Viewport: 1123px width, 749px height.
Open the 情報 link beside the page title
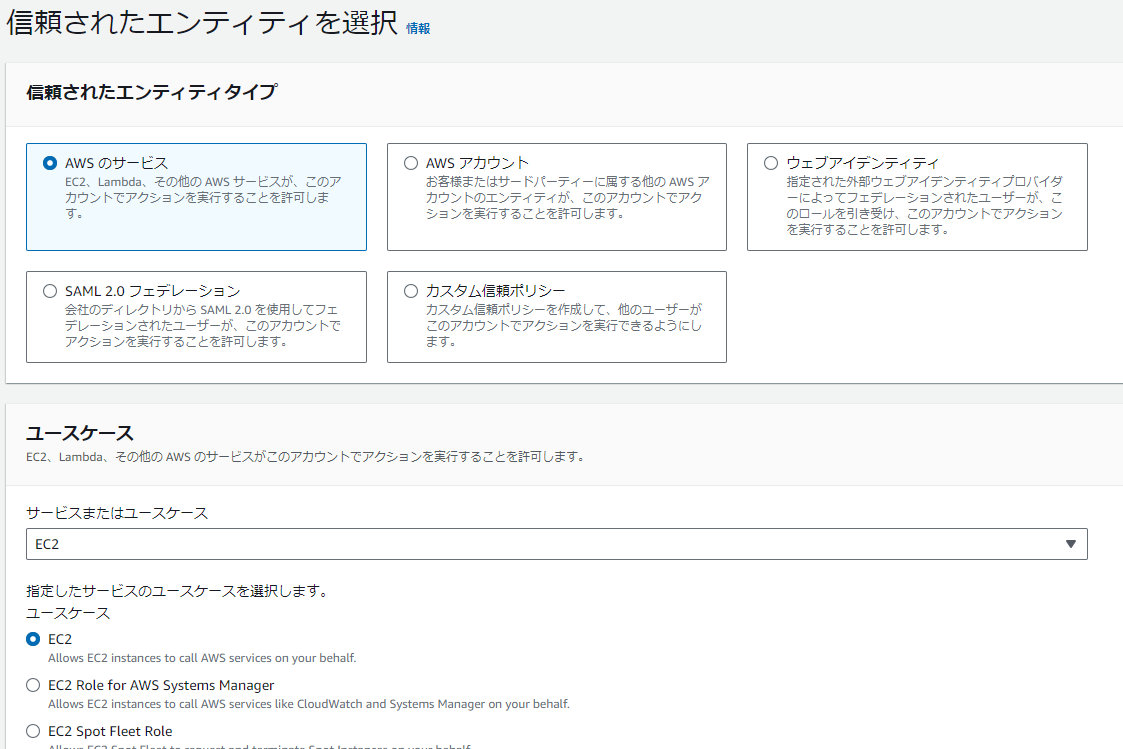[x=418, y=29]
